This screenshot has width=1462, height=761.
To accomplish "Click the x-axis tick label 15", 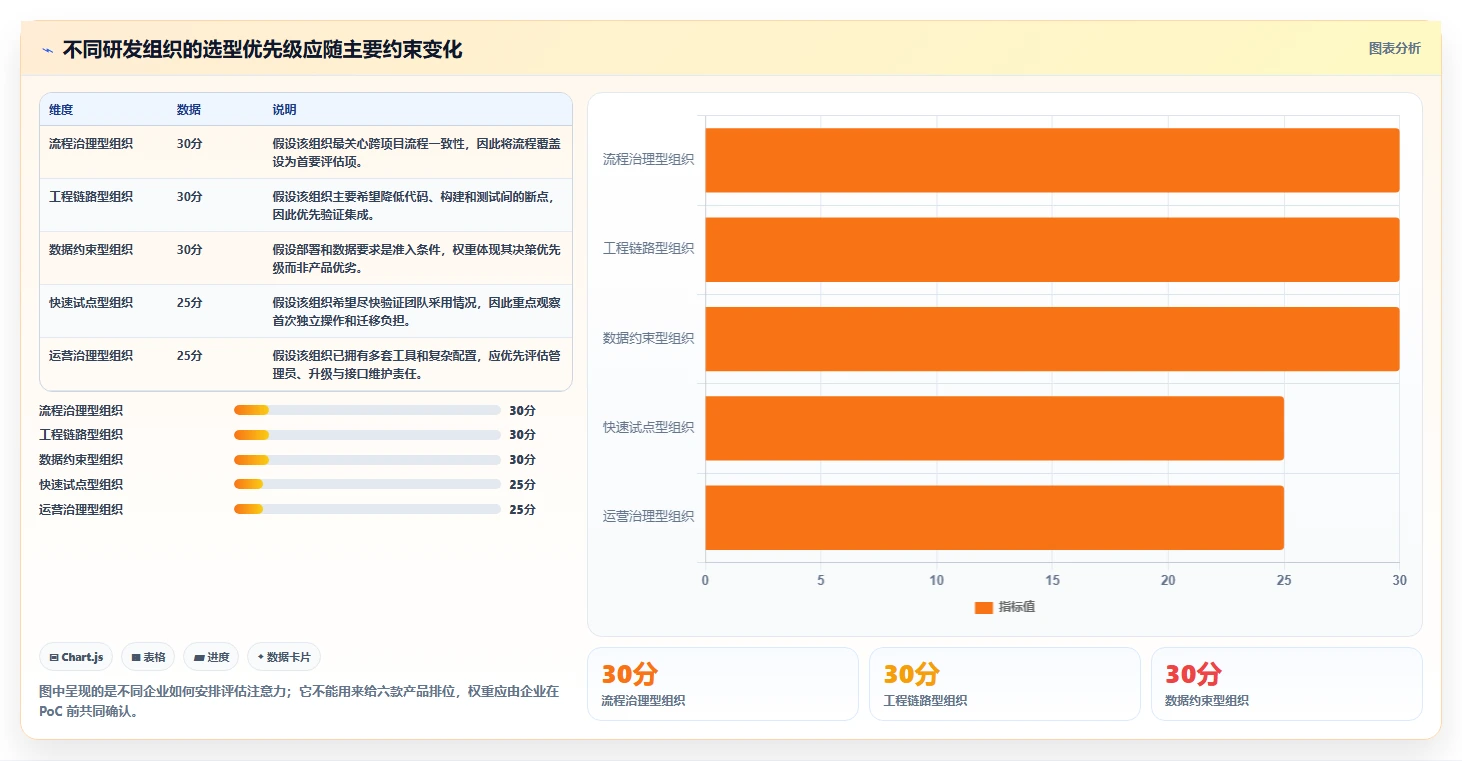I will click(1052, 580).
